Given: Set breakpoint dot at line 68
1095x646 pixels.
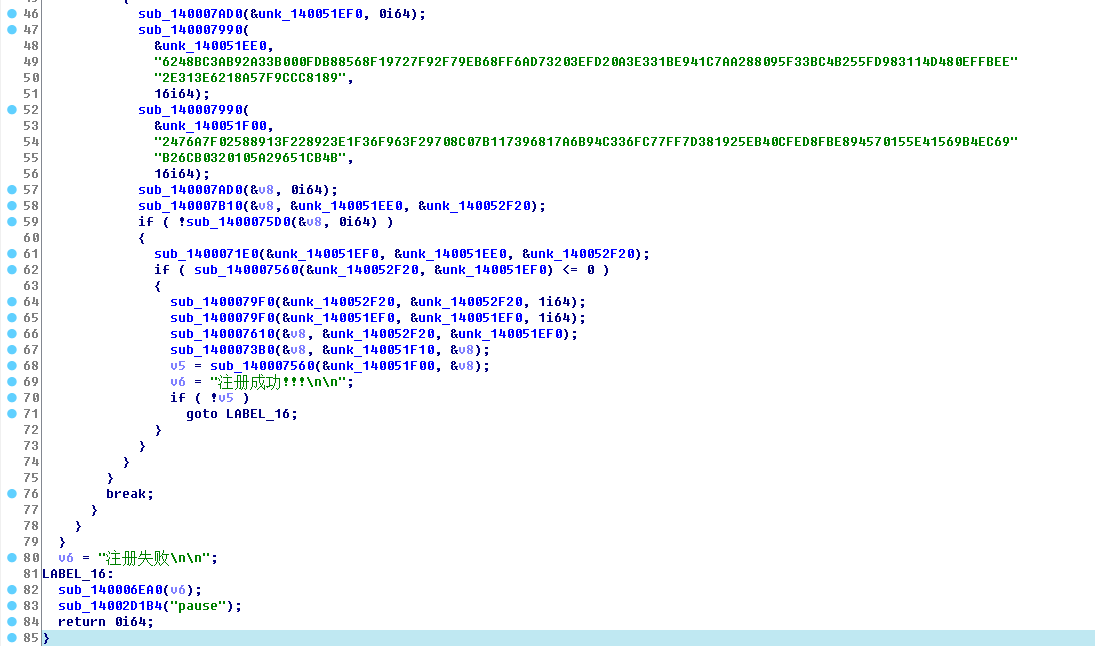Looking at the screenshot, I should click(12, 365).
